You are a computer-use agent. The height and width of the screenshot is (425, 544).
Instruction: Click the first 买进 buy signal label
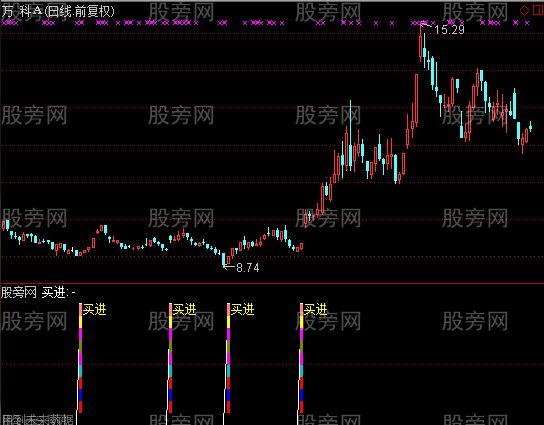[94, 309]
